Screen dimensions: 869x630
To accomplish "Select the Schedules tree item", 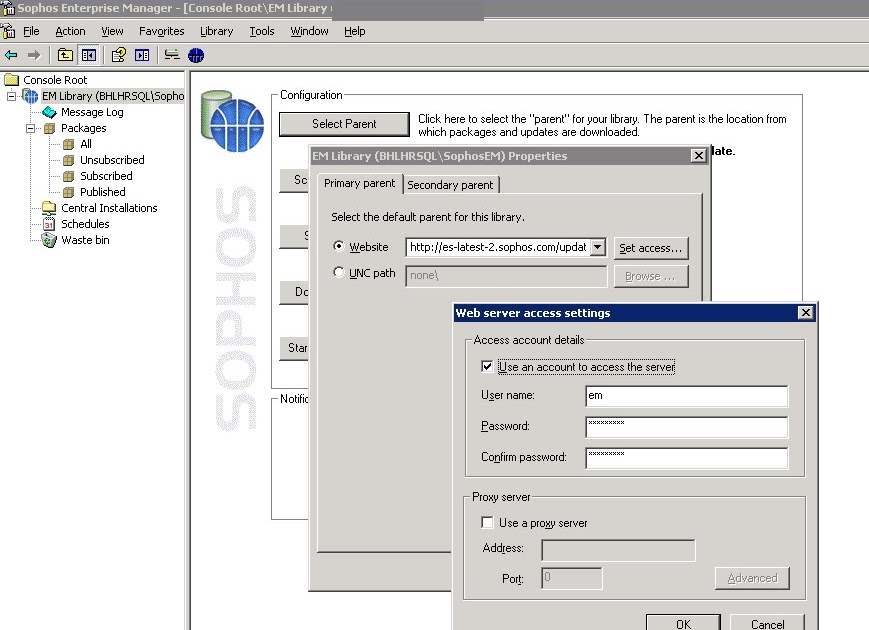I will pos(85,224).
